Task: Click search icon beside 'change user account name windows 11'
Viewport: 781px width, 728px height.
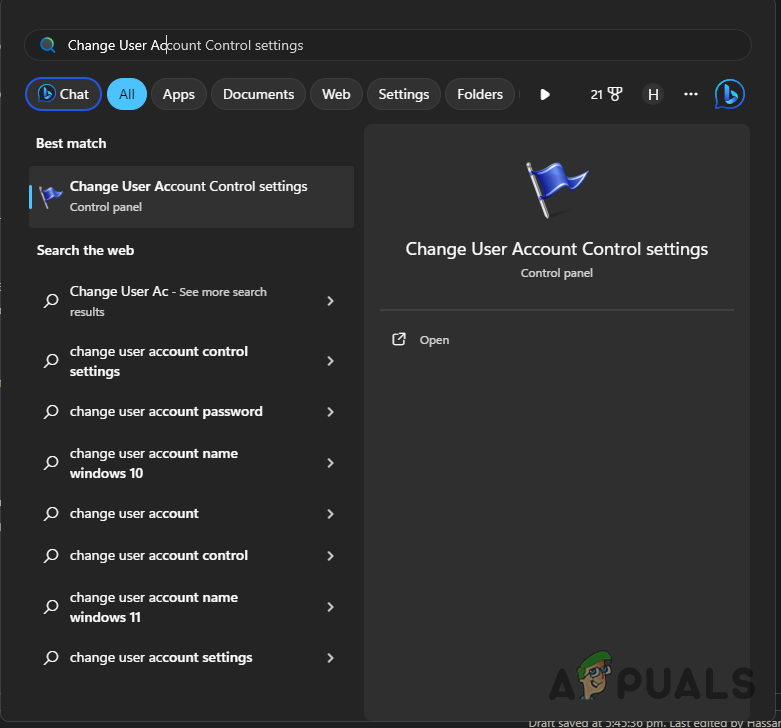Action: click(x=51, y=607)
